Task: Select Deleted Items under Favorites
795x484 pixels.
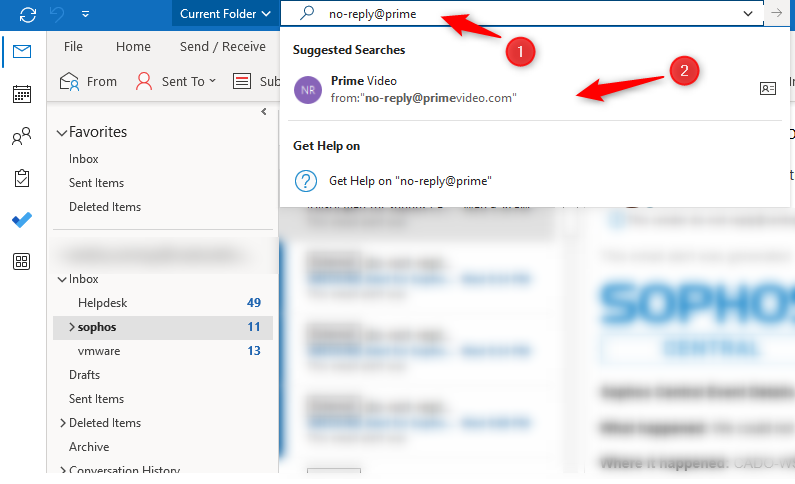Action: pyautogui.click(x=105, y=207)
